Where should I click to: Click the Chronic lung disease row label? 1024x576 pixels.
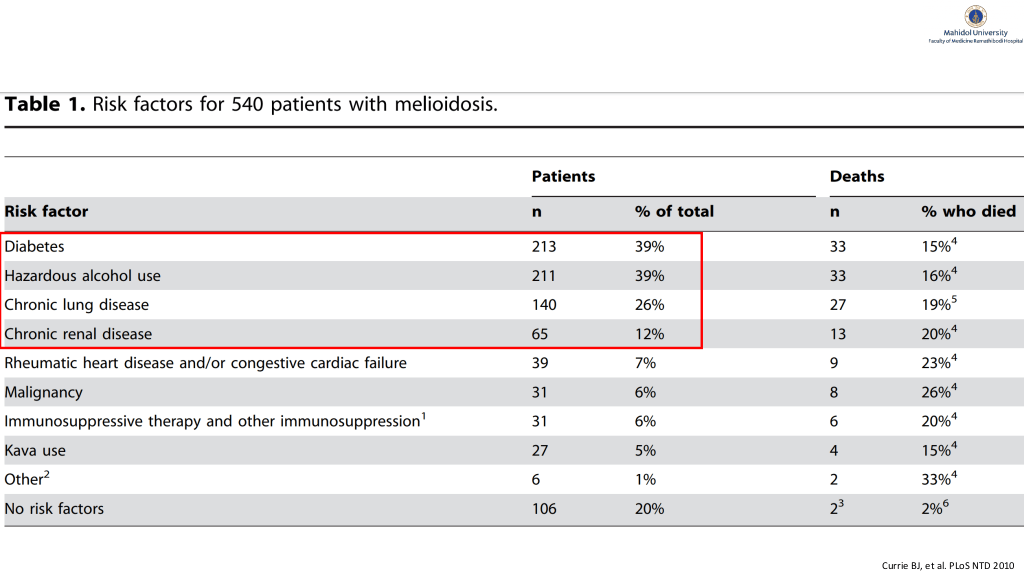[76, 304]
